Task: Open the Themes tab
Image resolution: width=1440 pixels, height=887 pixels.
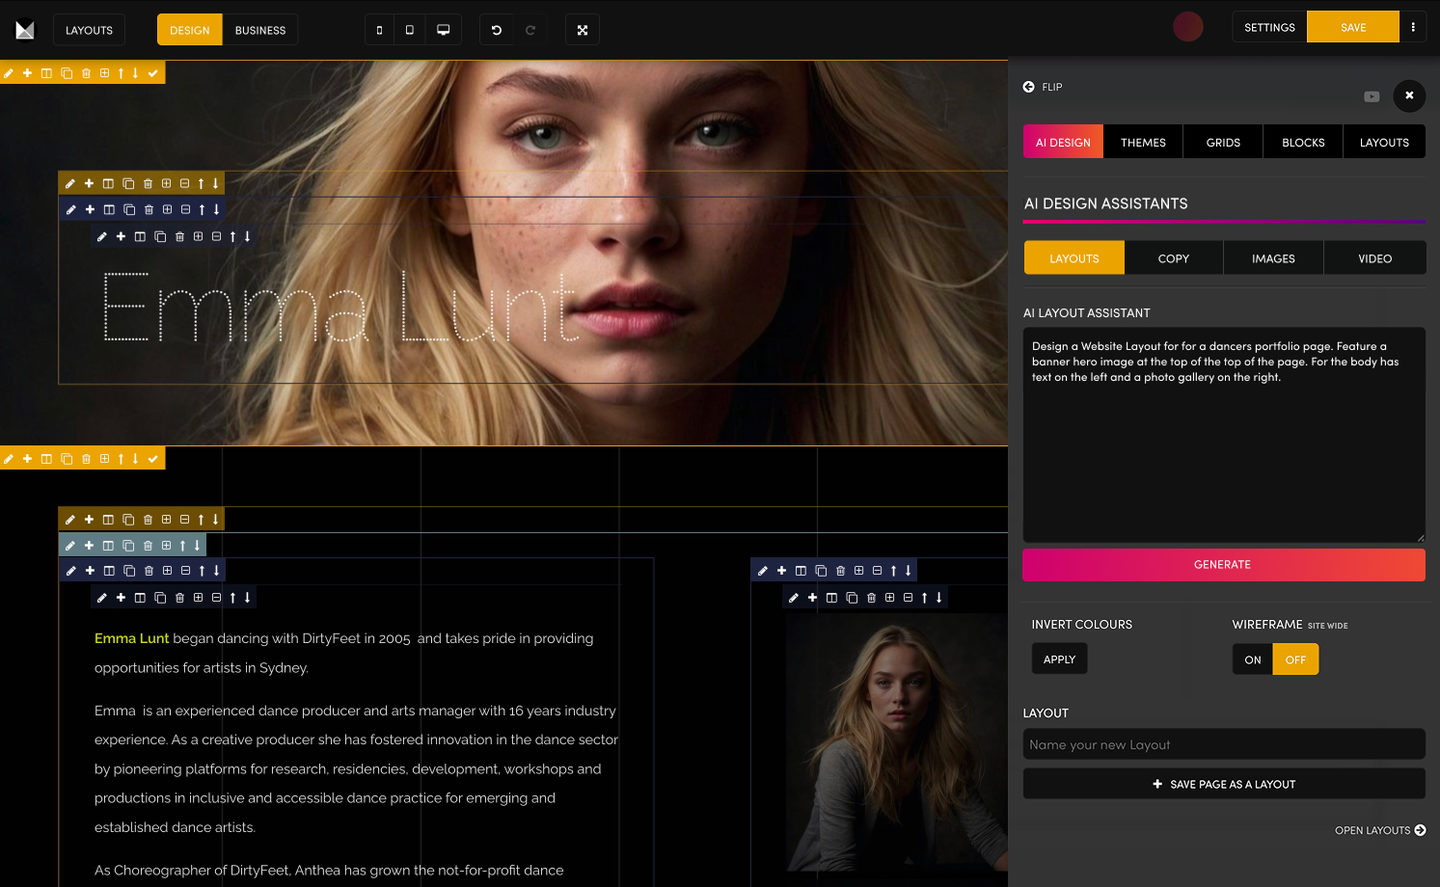Action: tap(1143, 142)
